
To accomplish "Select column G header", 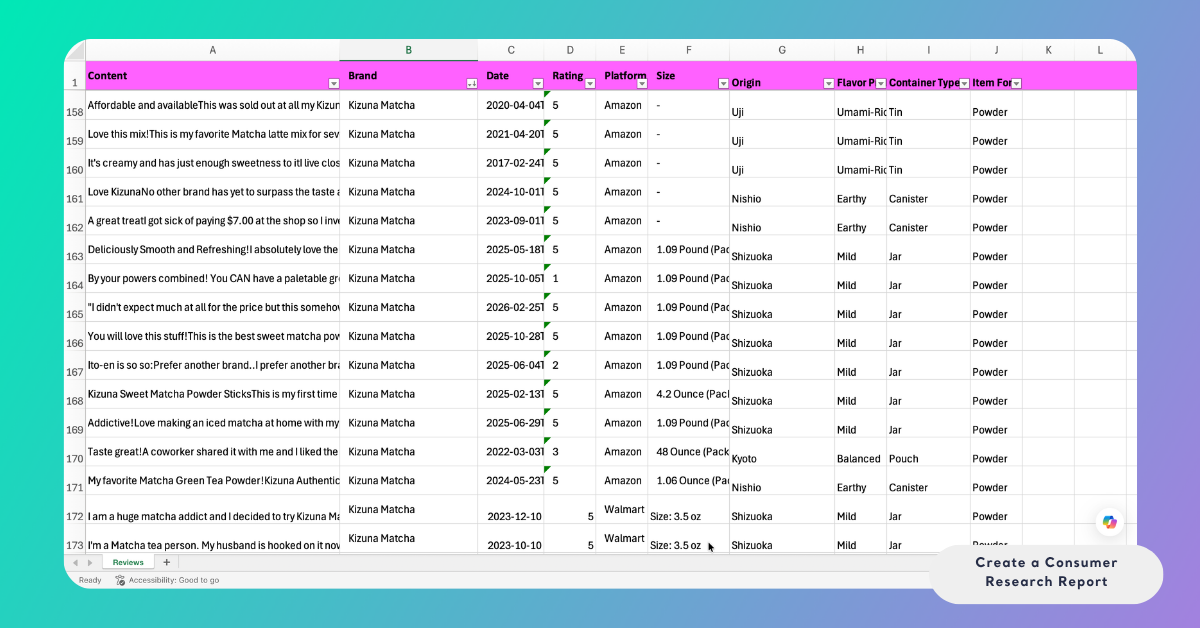I will click(x=782, y=50).
